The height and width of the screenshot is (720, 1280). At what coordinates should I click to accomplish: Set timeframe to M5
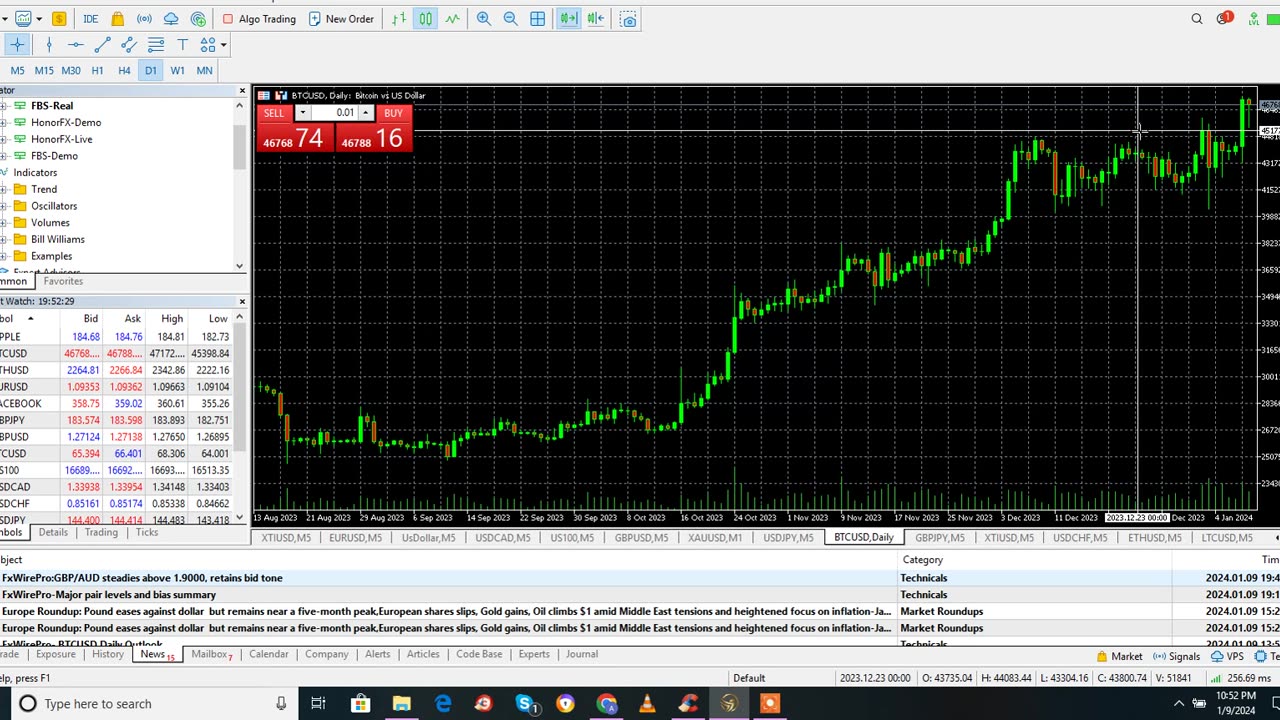point(17,70)
